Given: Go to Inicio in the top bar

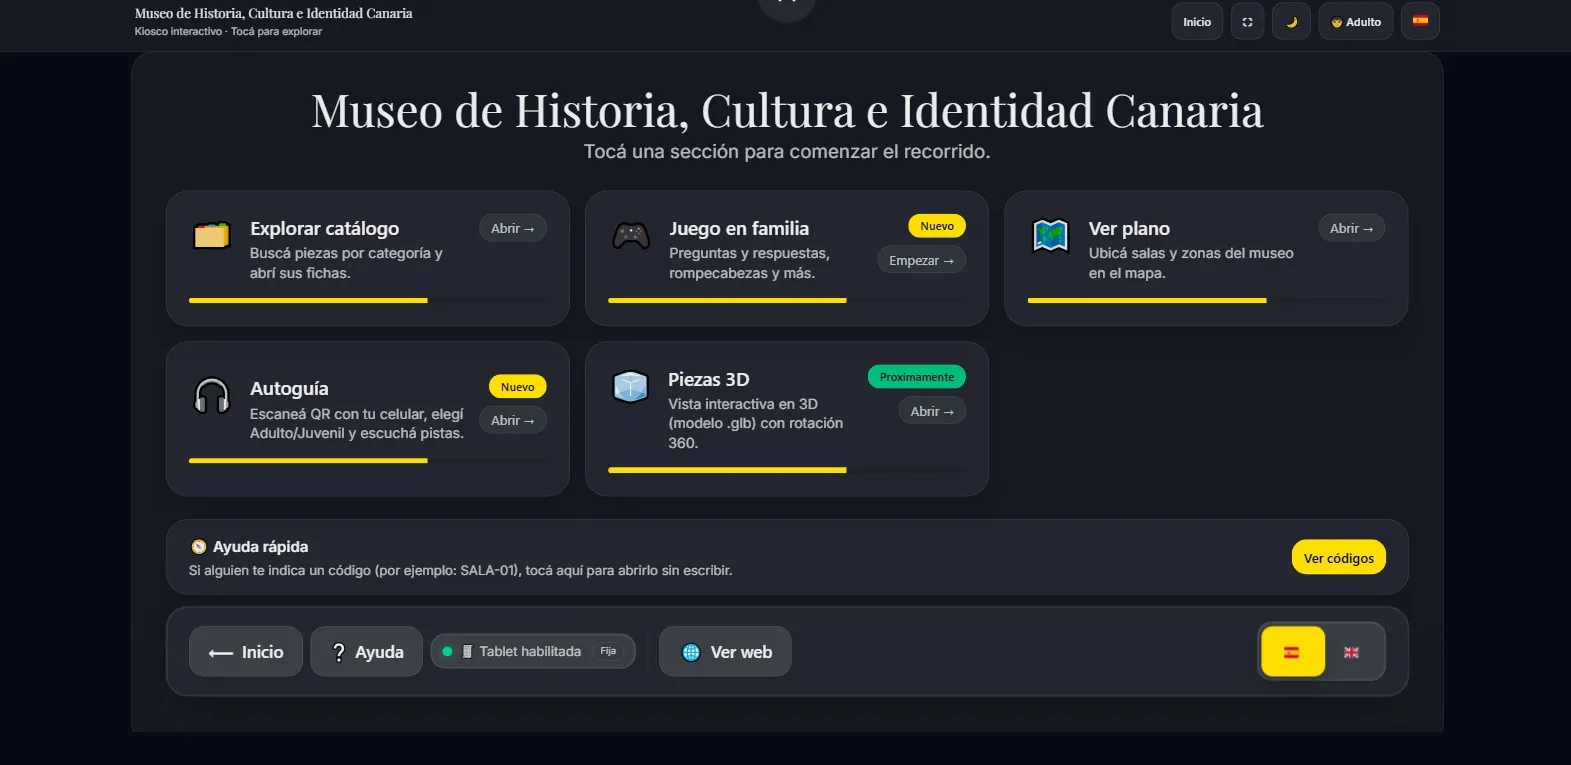Looking at the screenshot, I should pyautogui.click(x=1197, y=22).
